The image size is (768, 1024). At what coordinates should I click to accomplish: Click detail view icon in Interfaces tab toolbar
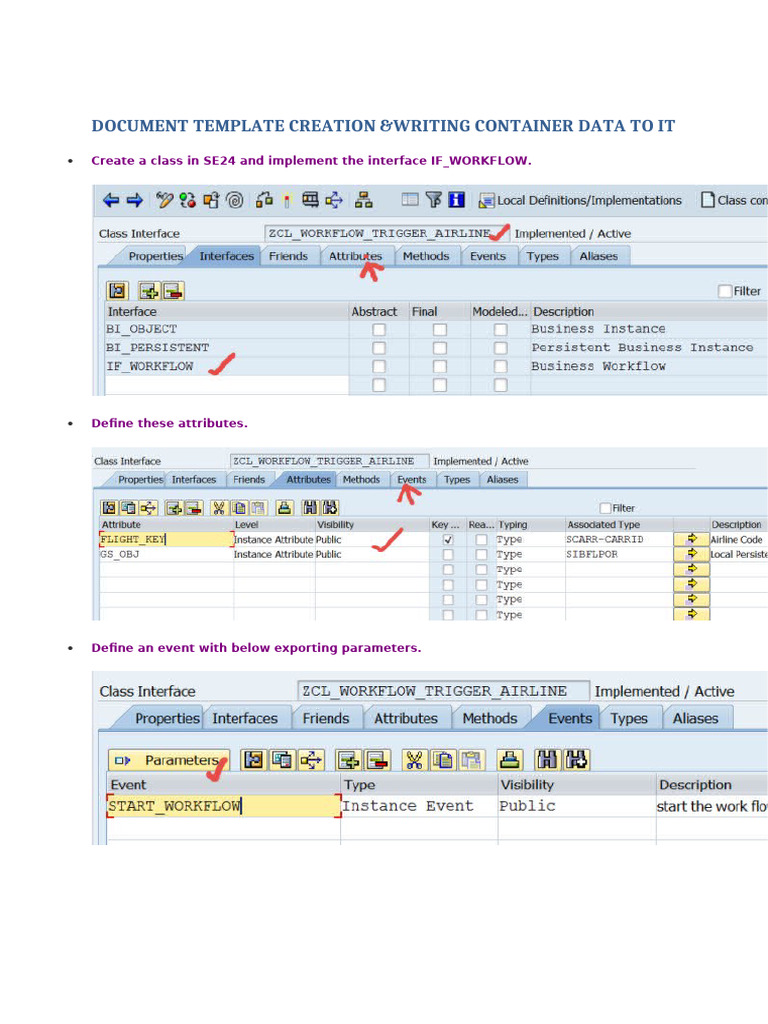coord(118,291)
